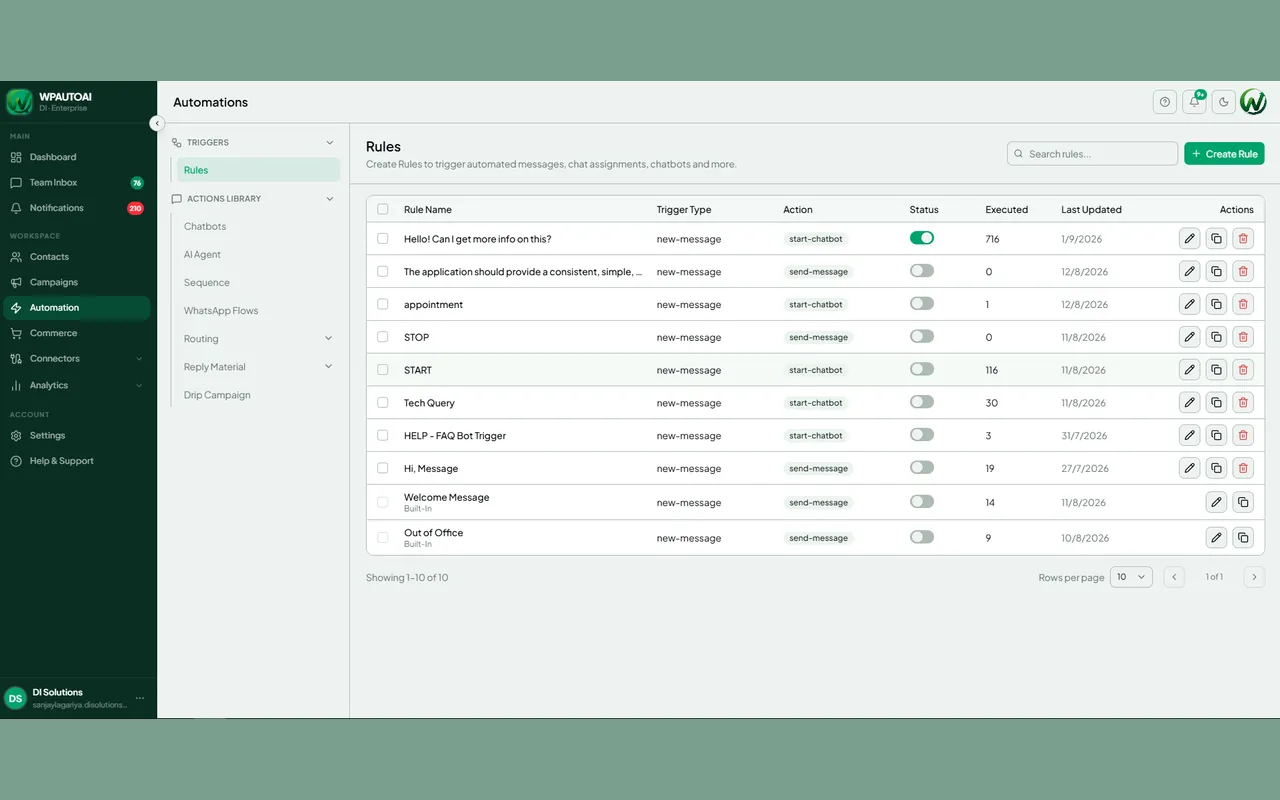Edit the Hi, Message rule
Image resolution: width=1280 pixels, height=800 pixels.
click(1189, 468)
